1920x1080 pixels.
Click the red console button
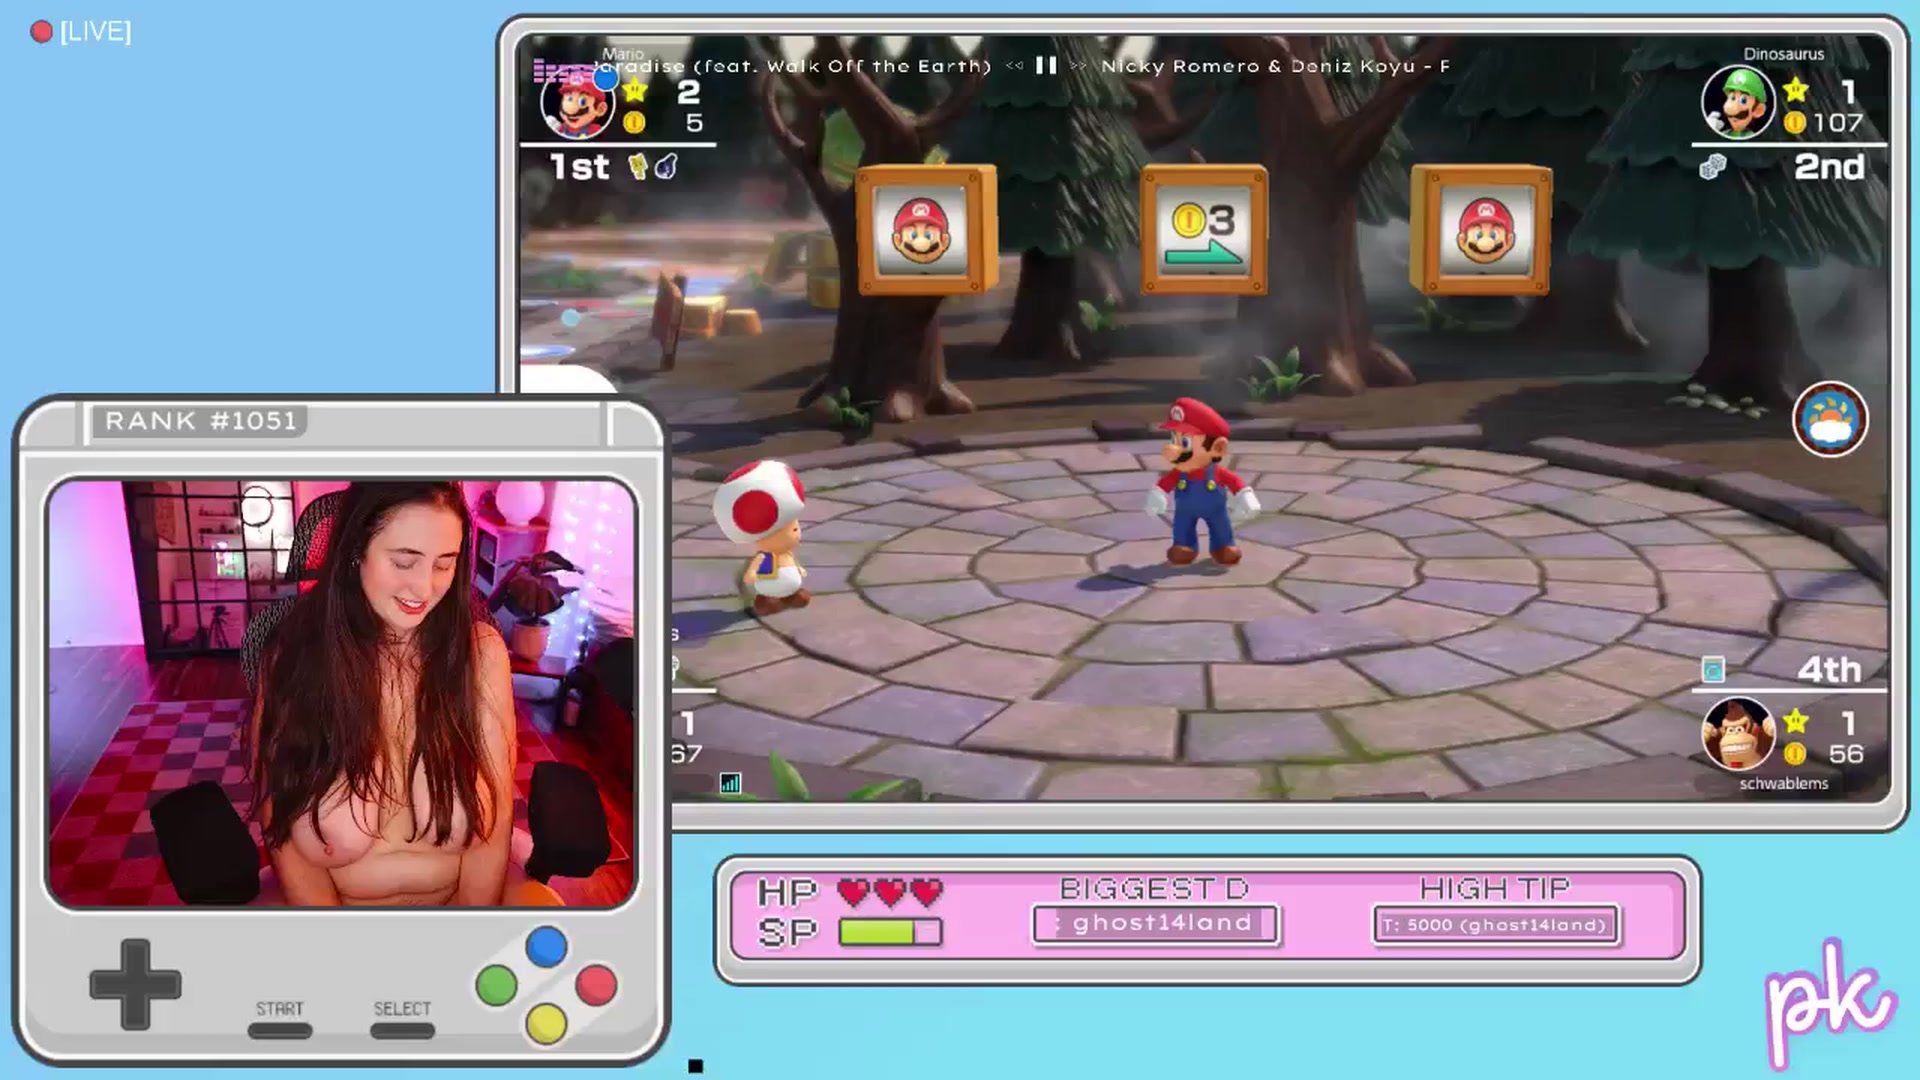point(596,985)
